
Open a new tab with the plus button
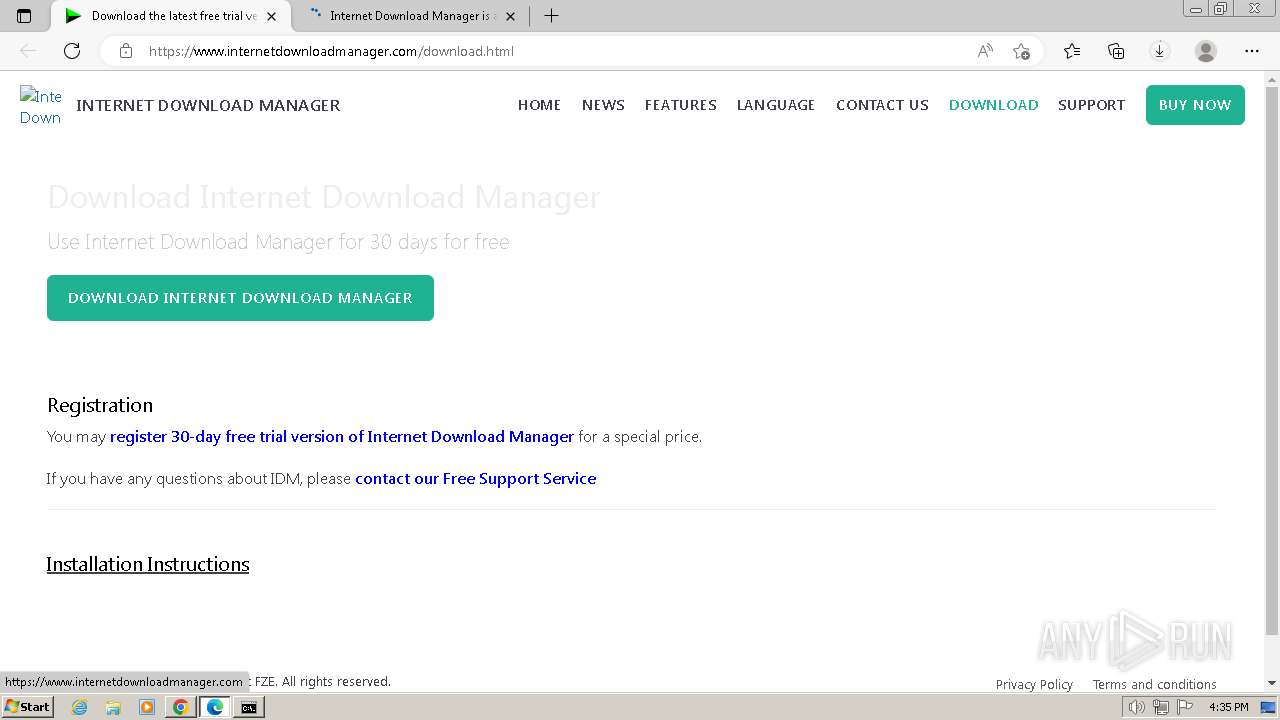(551, 16)
